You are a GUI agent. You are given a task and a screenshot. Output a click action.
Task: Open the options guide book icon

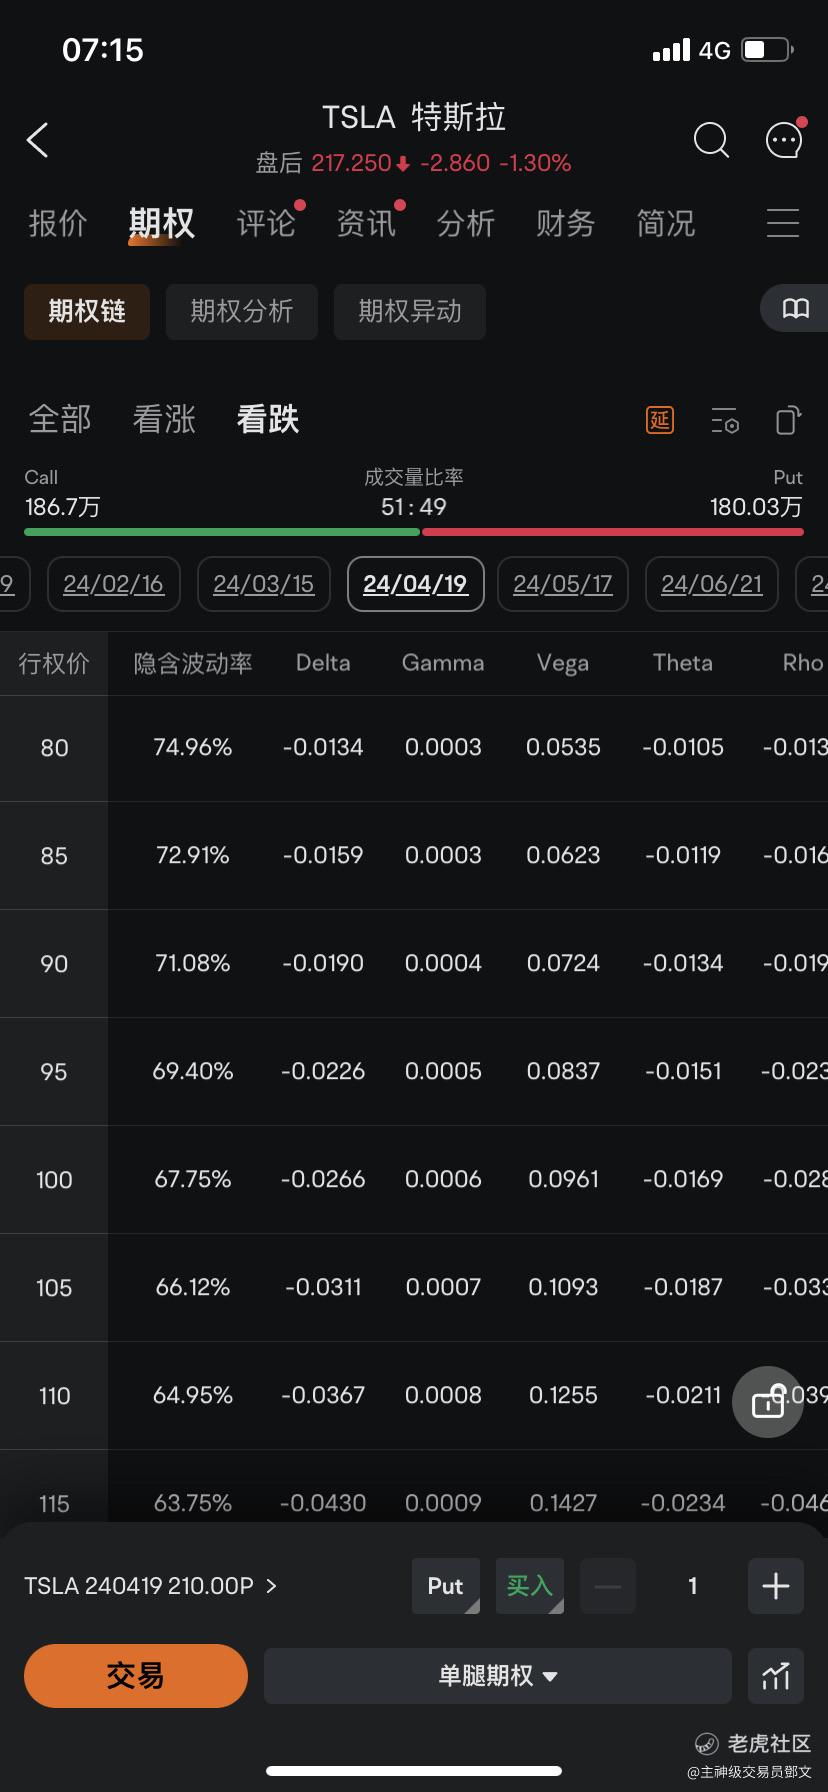tap(795, 308)
